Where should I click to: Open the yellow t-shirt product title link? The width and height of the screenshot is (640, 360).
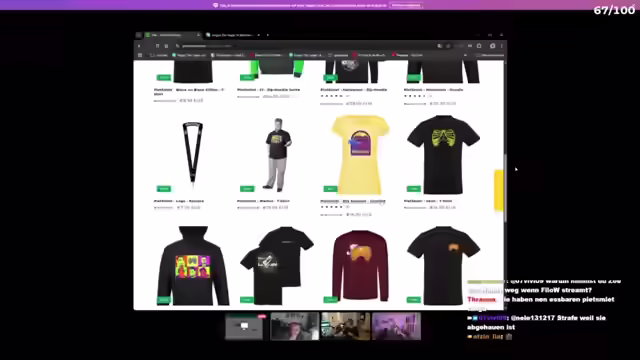pos(353,201)
